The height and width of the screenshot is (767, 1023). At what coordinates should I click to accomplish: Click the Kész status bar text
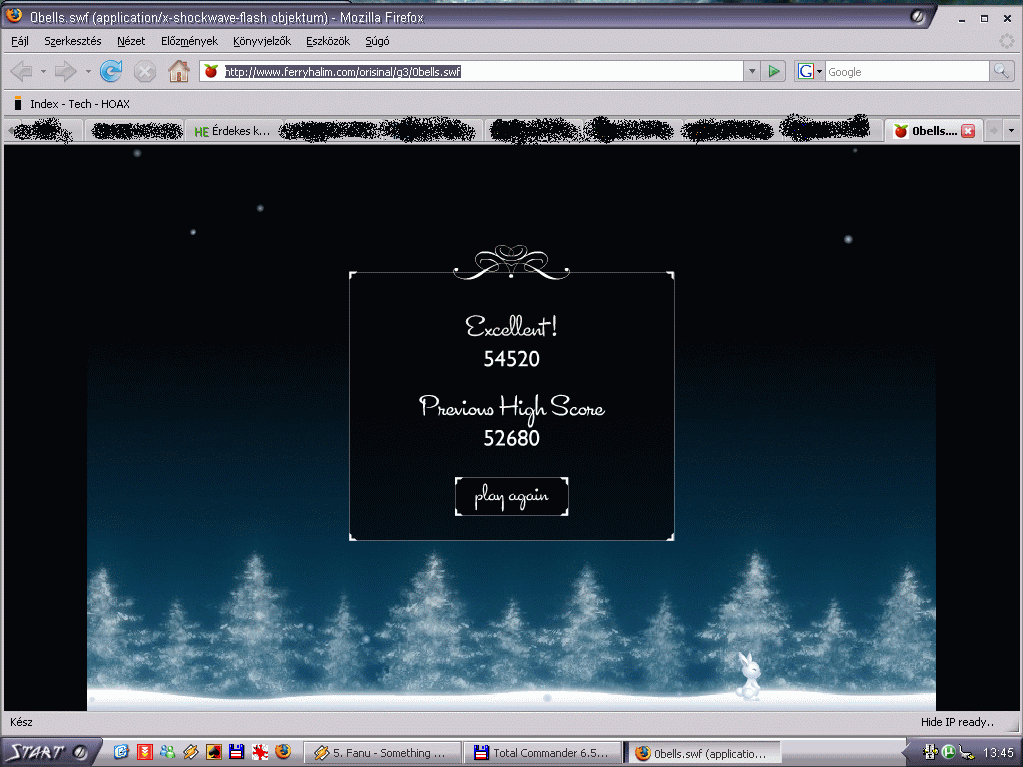point(22,722)
